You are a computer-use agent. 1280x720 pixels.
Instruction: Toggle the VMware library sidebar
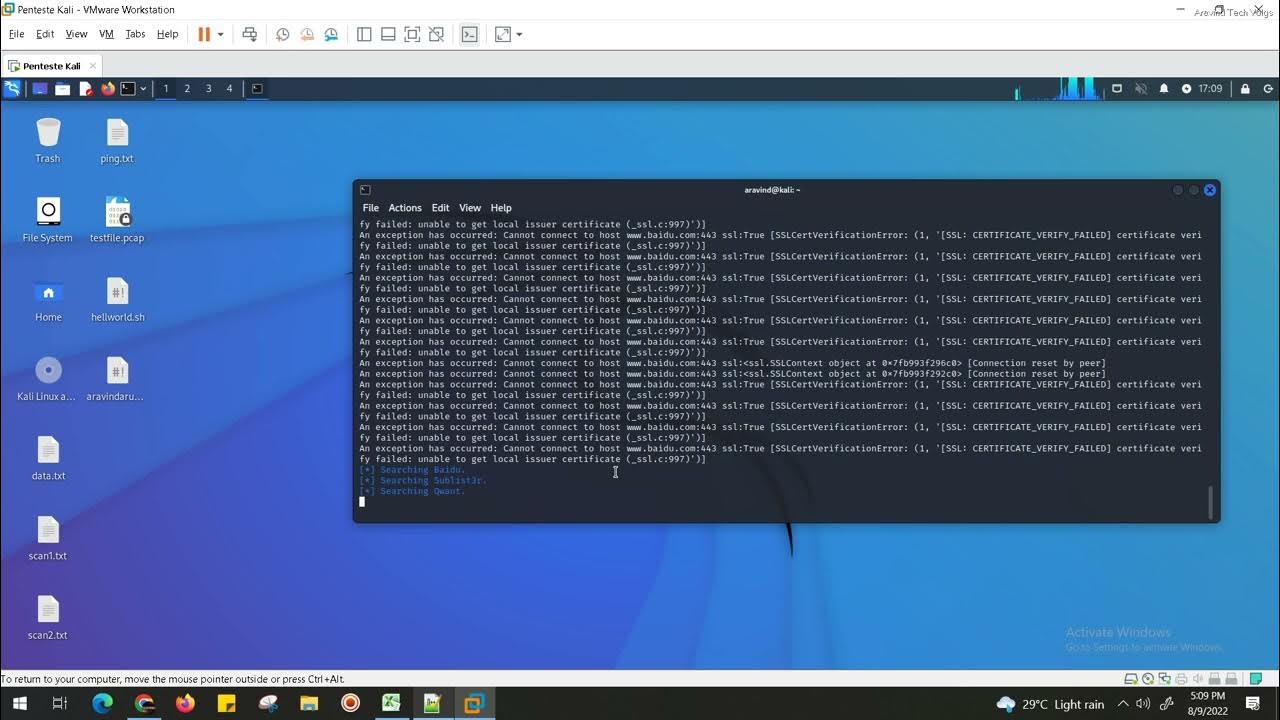[x=364, y=34]
